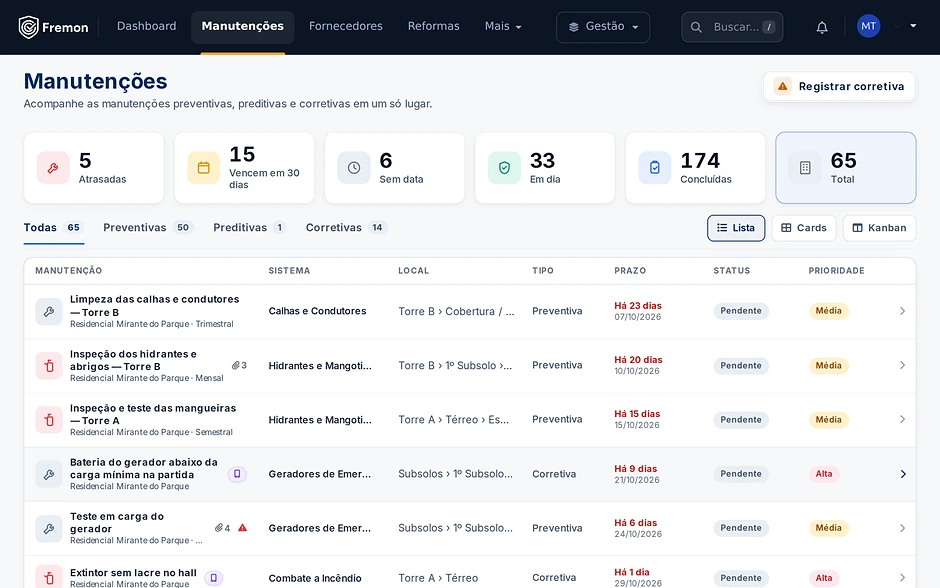Open notifications bell
Viewport: 940px width, 588px height.
[x=822, y=27]
